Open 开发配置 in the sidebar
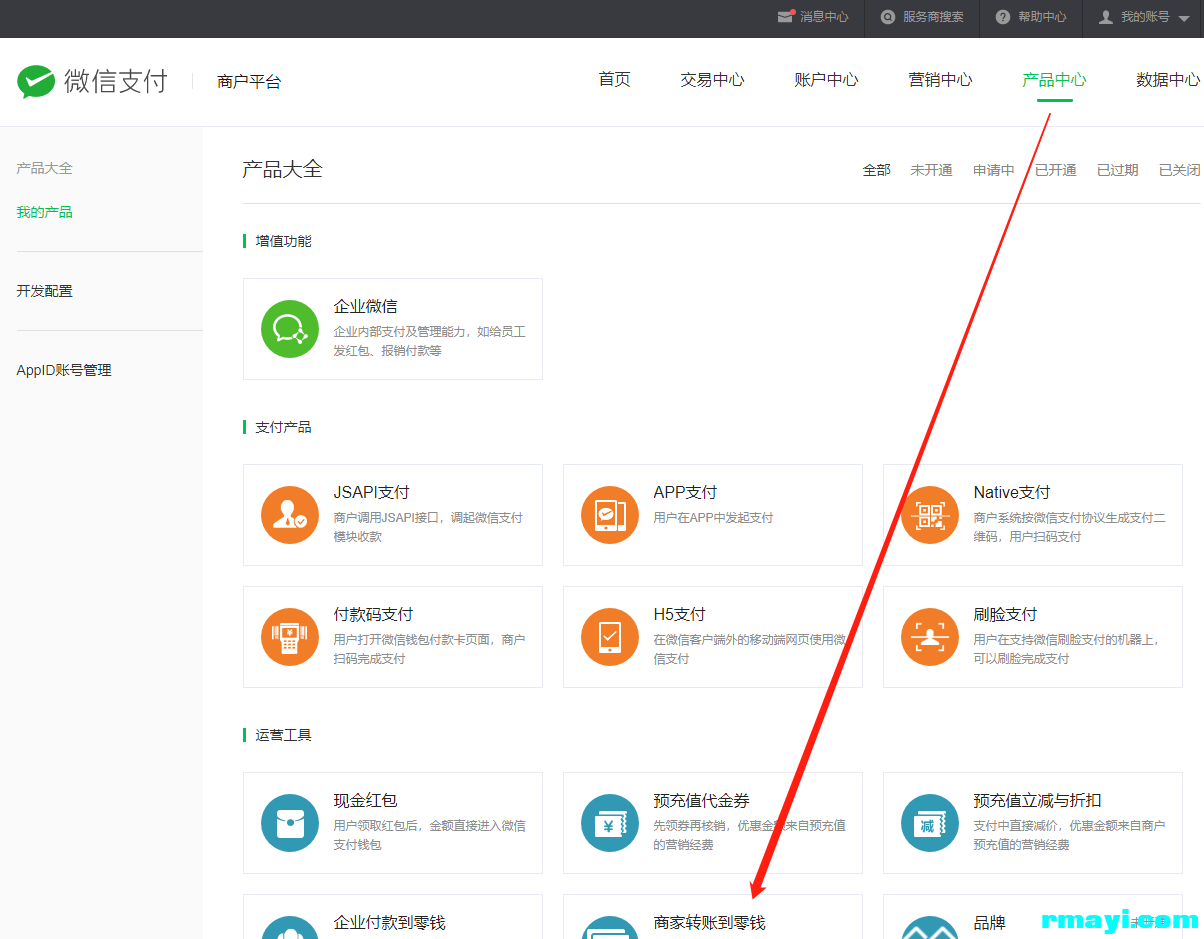 (45, 291)
